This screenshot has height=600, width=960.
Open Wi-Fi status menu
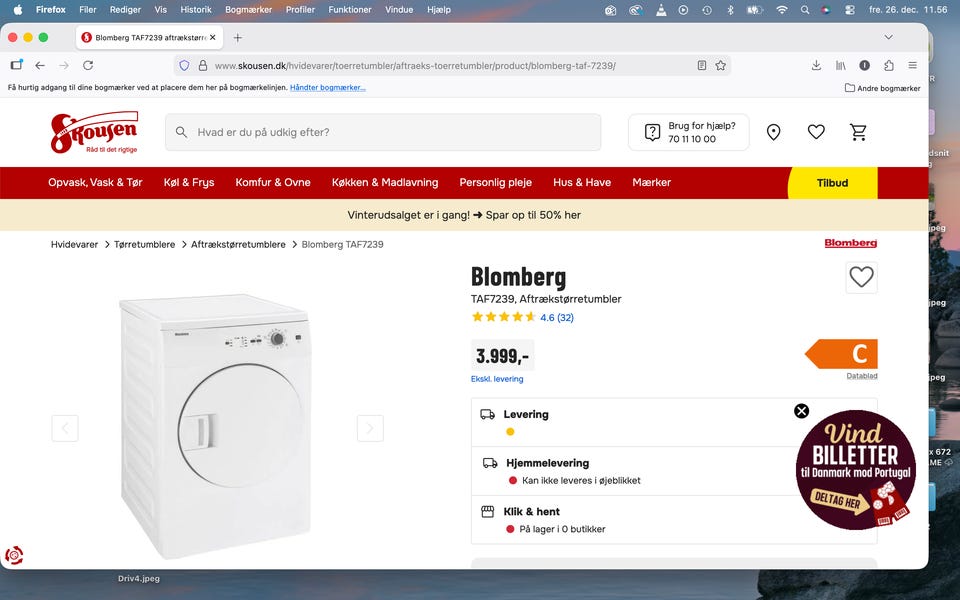[781, 10]
